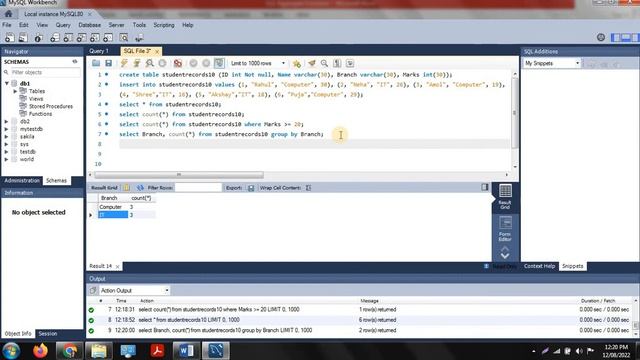The width and height of the screenshot is (640, 360).
Task: Open the object inspector info icon
Action: (x=38, y=38)
